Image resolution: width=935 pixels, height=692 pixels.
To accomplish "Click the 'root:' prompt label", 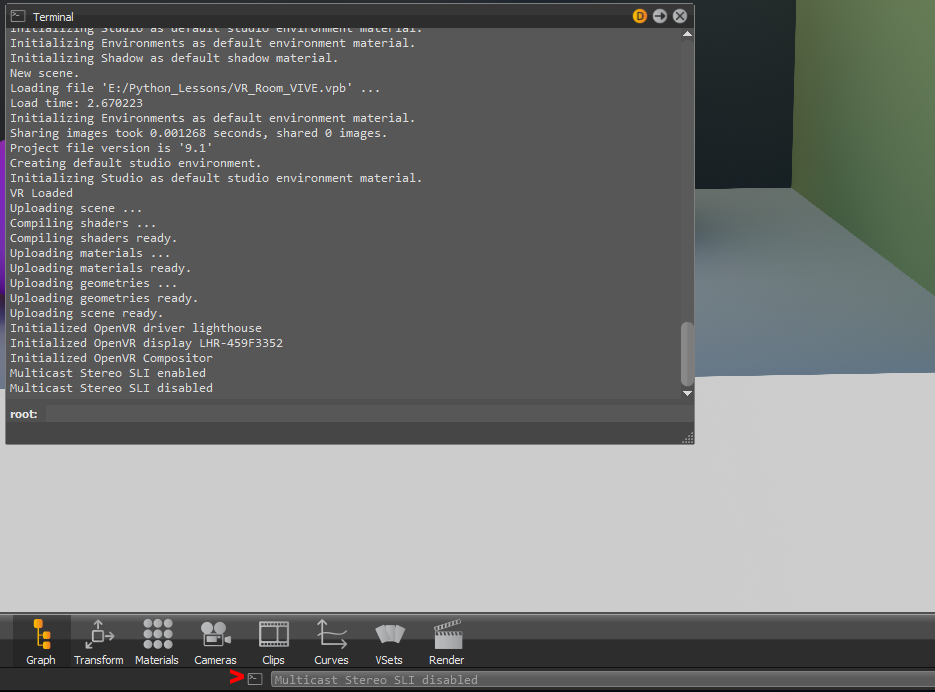I will [24, 414].
